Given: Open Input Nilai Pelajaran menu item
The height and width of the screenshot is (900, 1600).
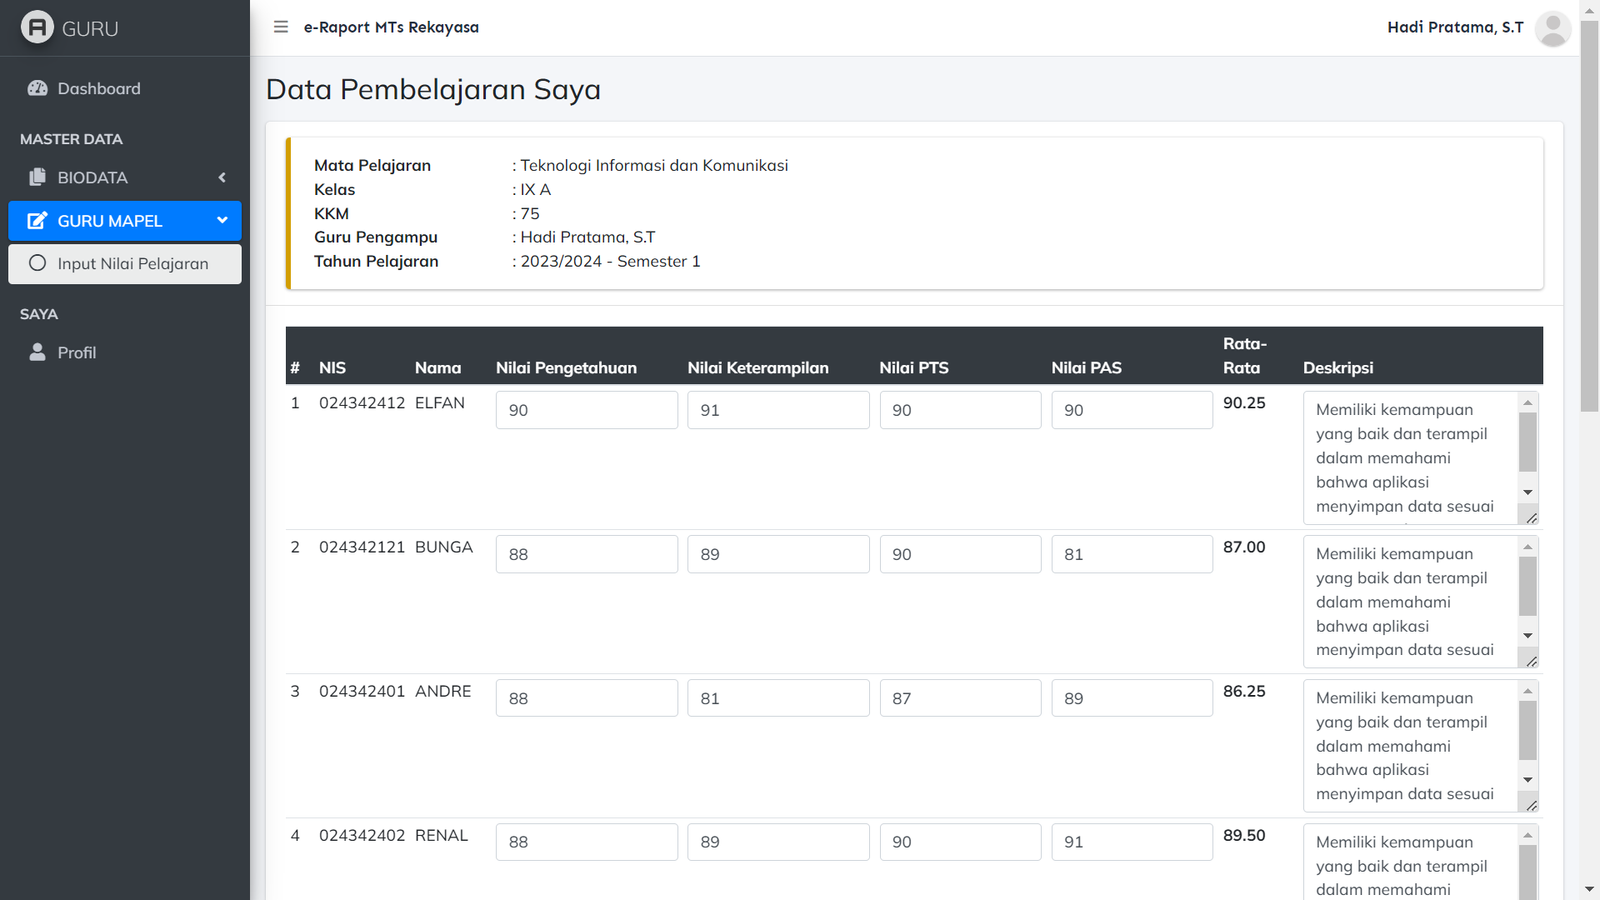Looking at the screenshot, I should (132, 264).
